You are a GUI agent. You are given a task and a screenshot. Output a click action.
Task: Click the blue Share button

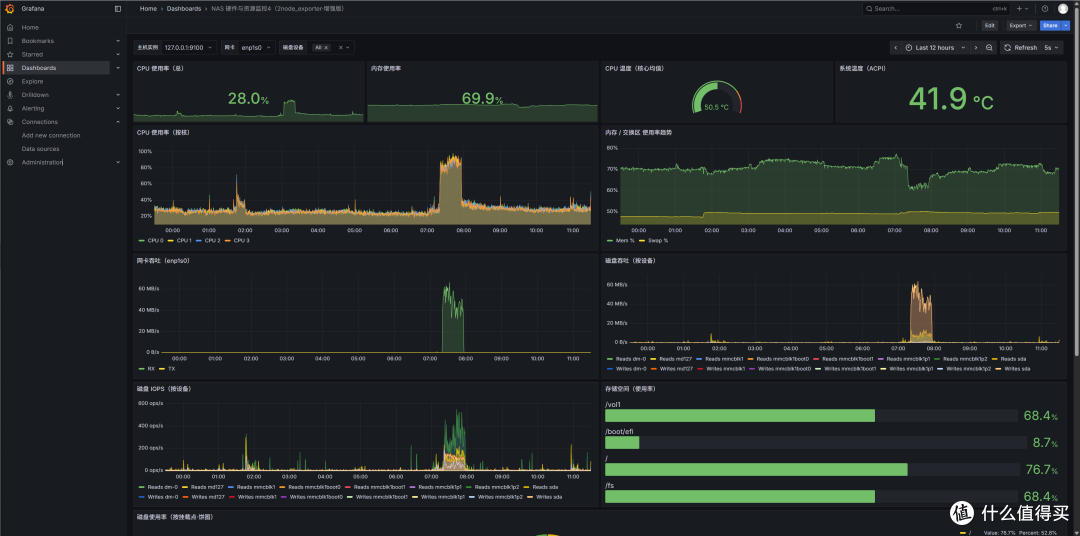tap(1050, 25)
